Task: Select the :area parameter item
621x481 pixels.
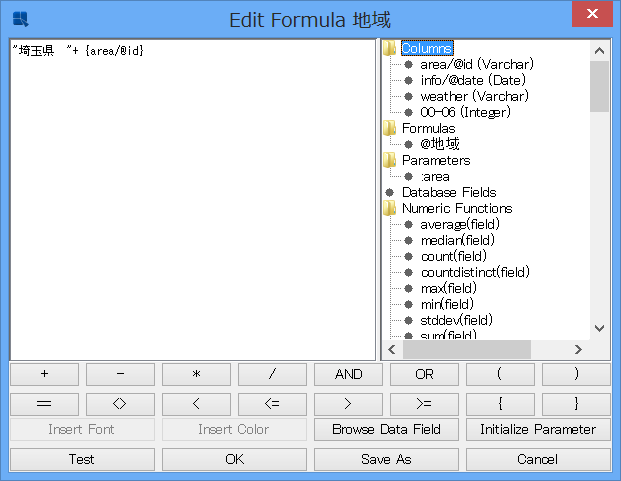Action: (x=435, y=177)
